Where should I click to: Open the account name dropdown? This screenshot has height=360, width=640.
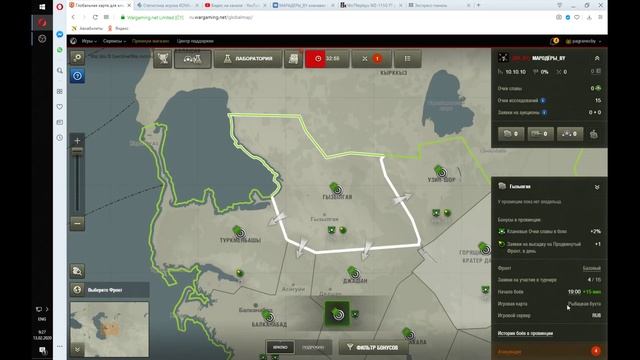tap(583, 41)
